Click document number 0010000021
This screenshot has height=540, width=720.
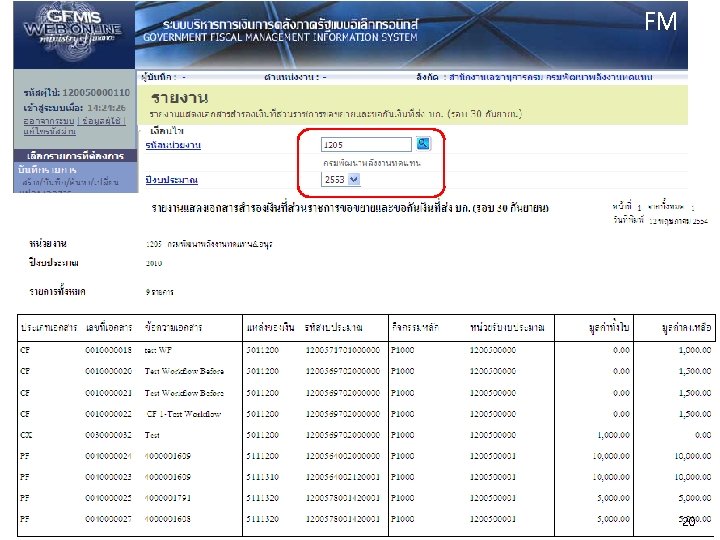click(108, 393)
